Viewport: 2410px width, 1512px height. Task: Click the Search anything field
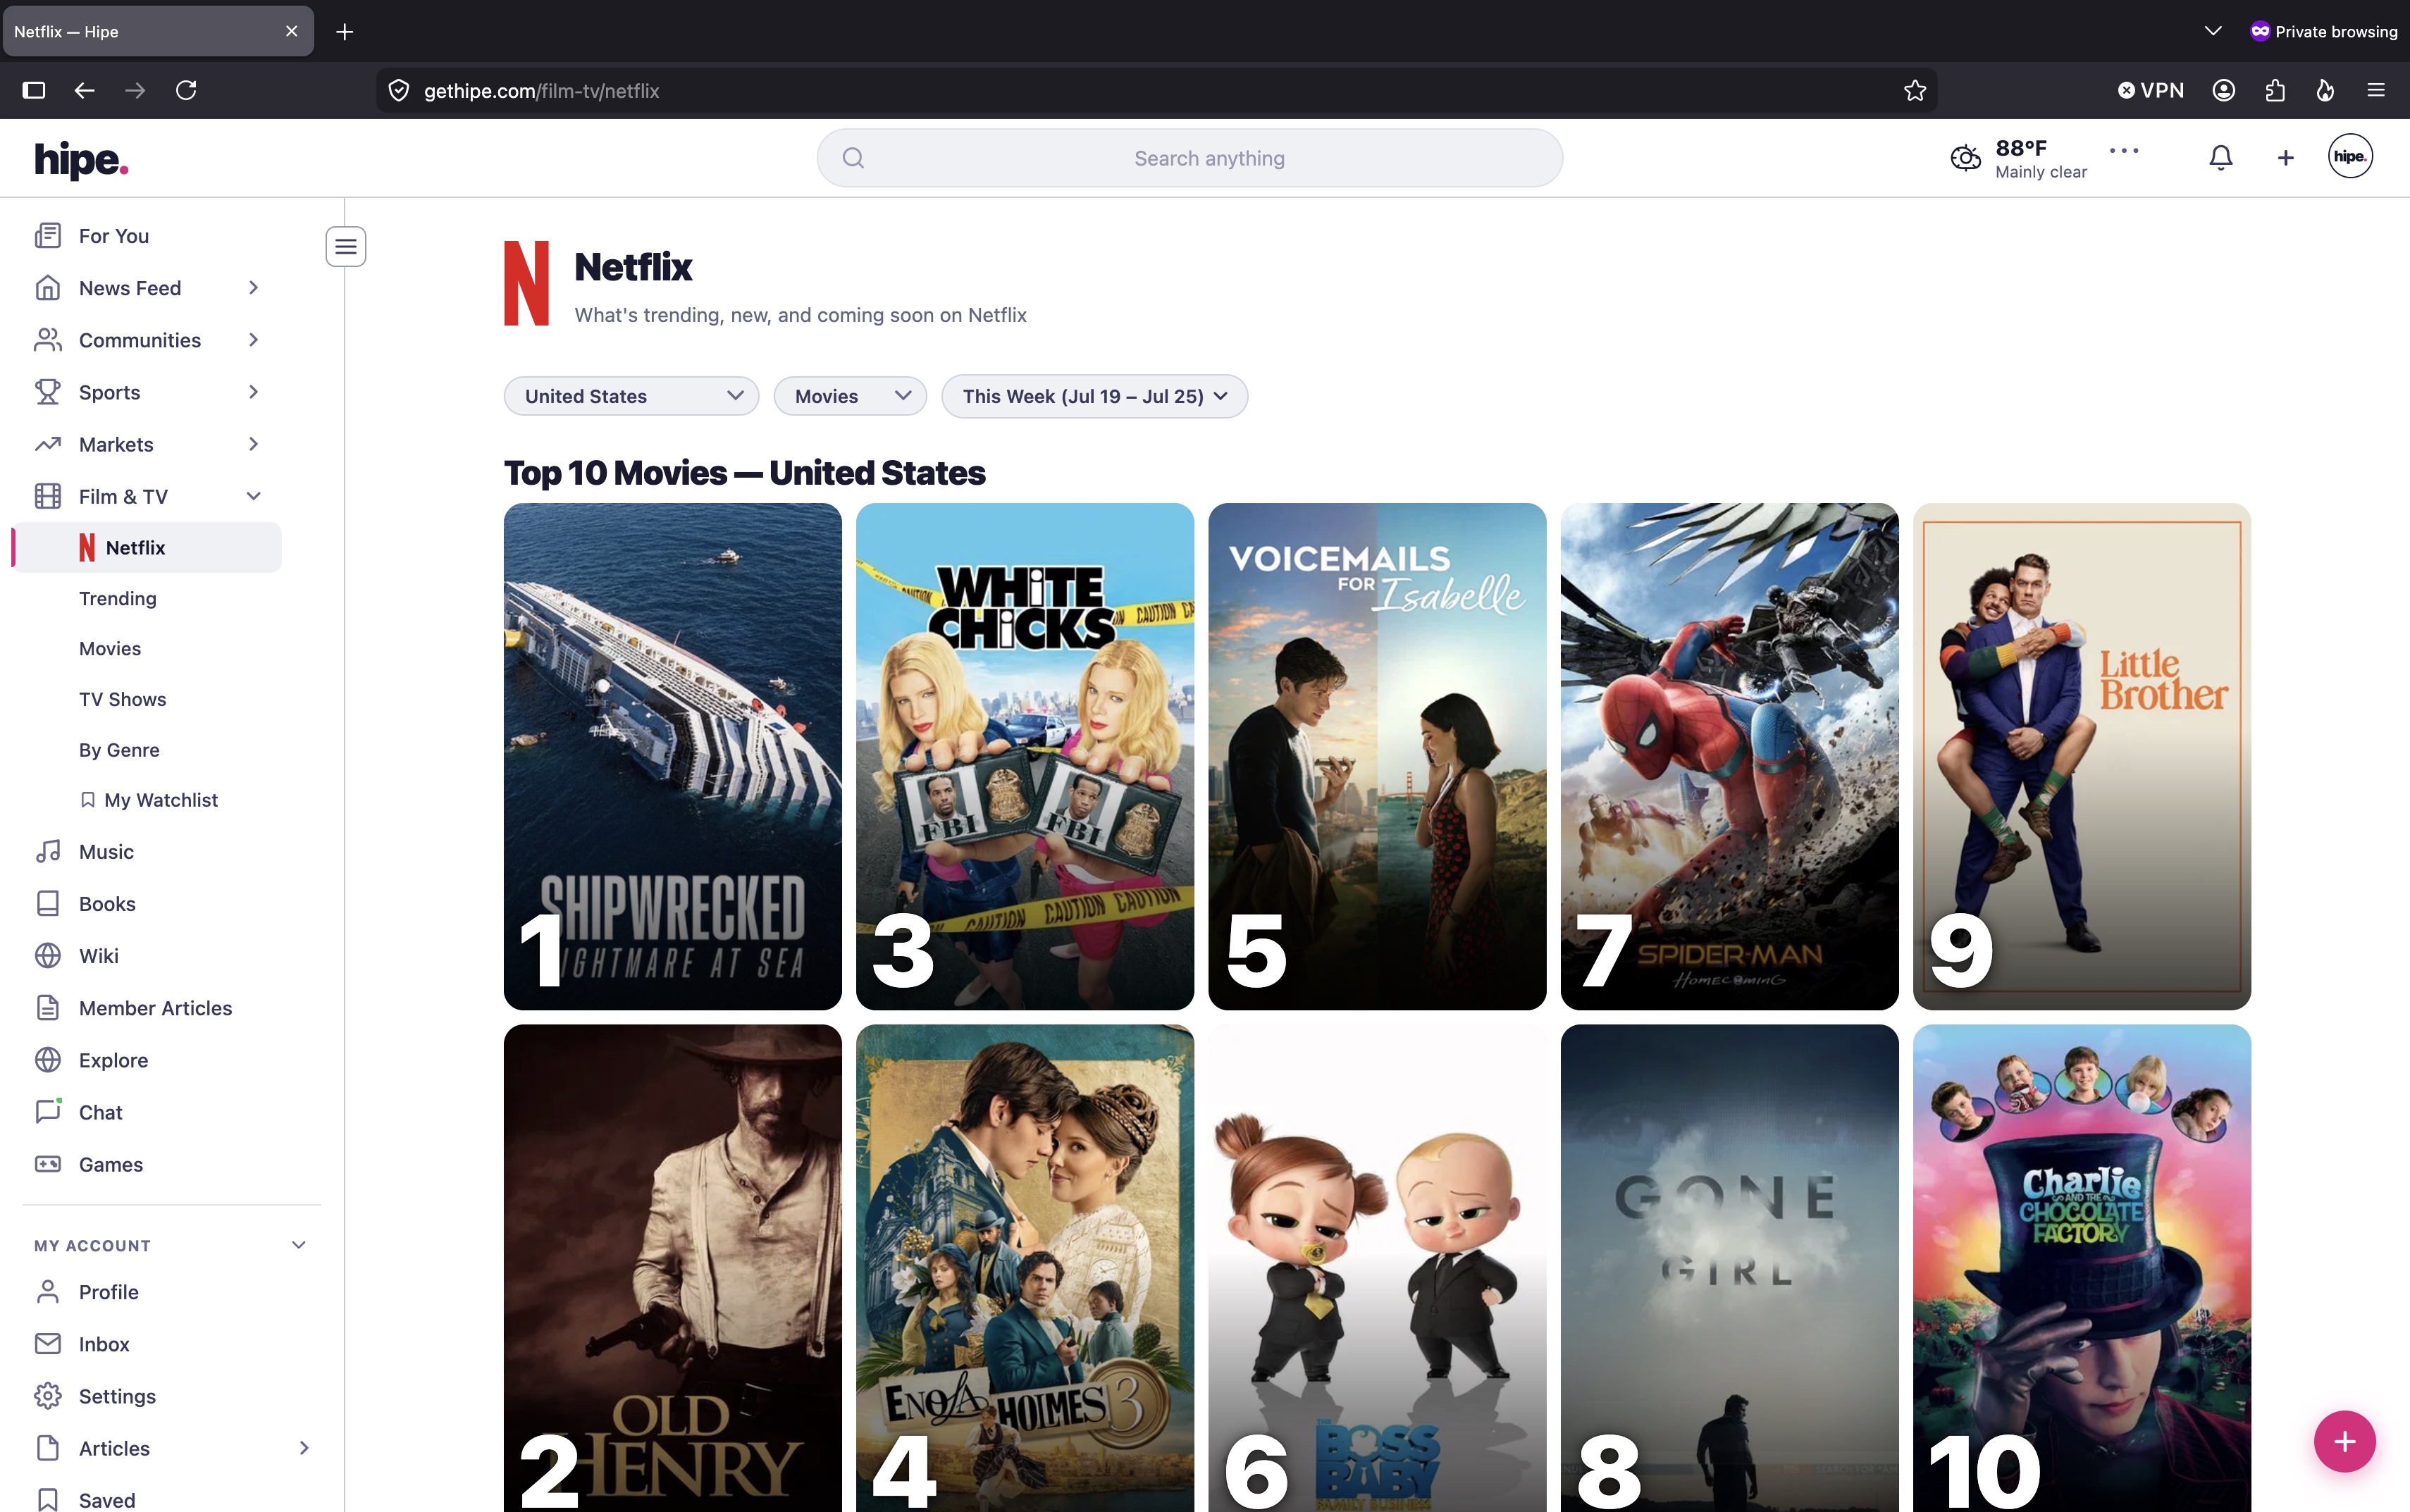[1189, 158]
